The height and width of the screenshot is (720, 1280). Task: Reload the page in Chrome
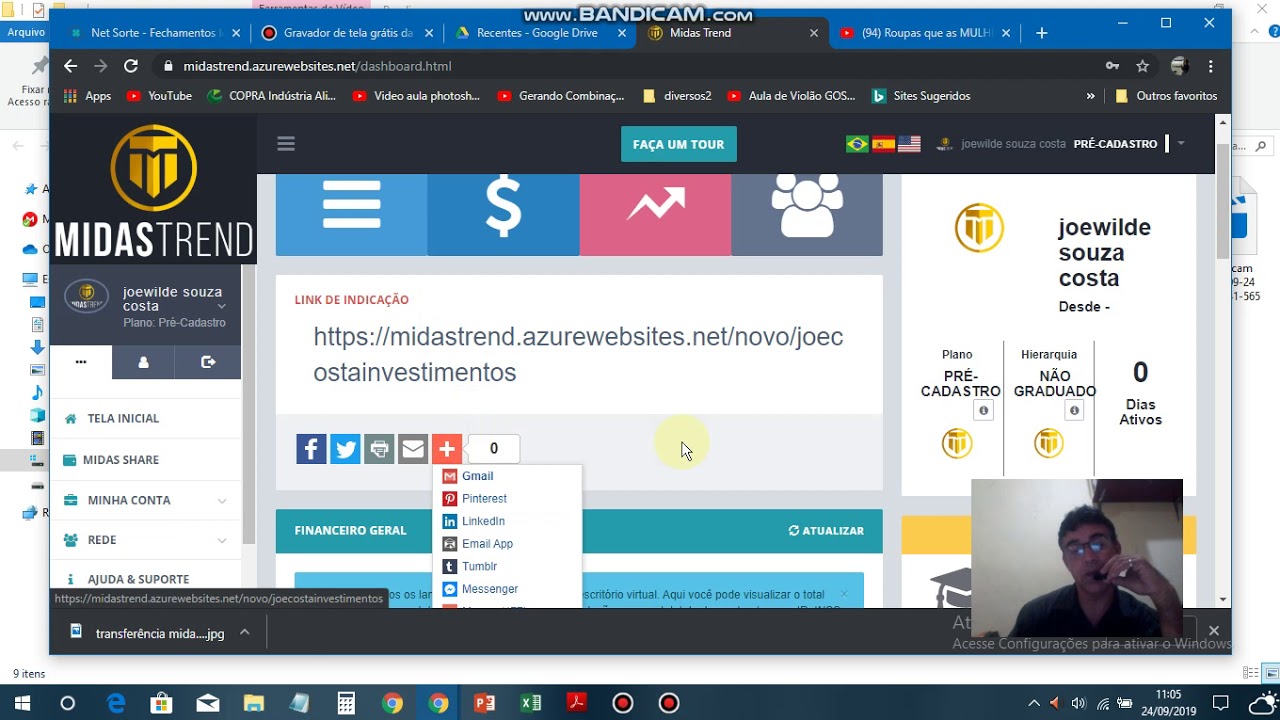coord(131,66)
